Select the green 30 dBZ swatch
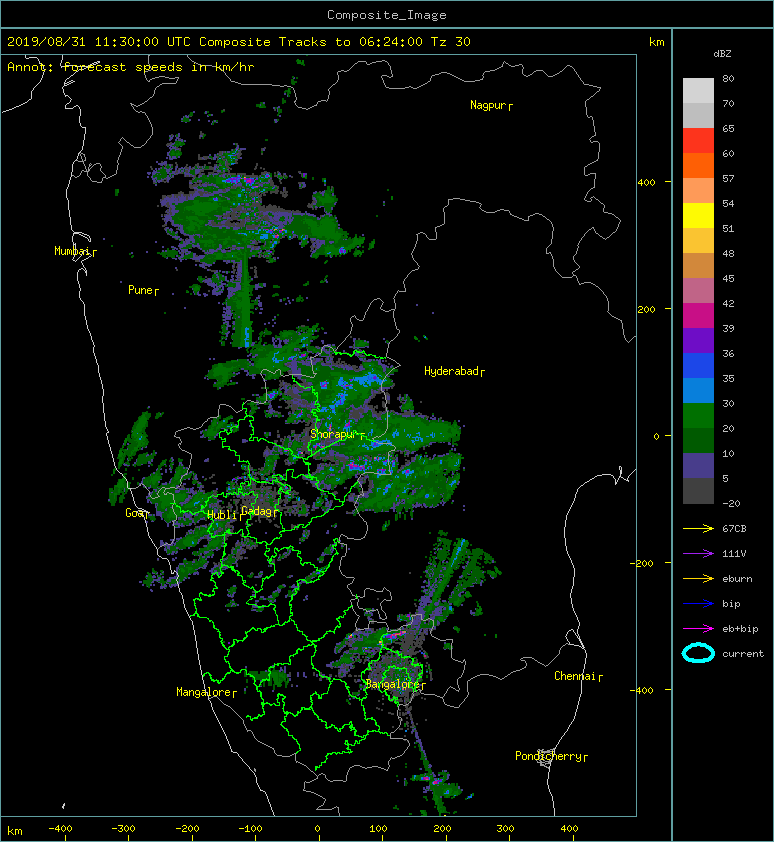The image size is (774, 842). coord(698,416)
